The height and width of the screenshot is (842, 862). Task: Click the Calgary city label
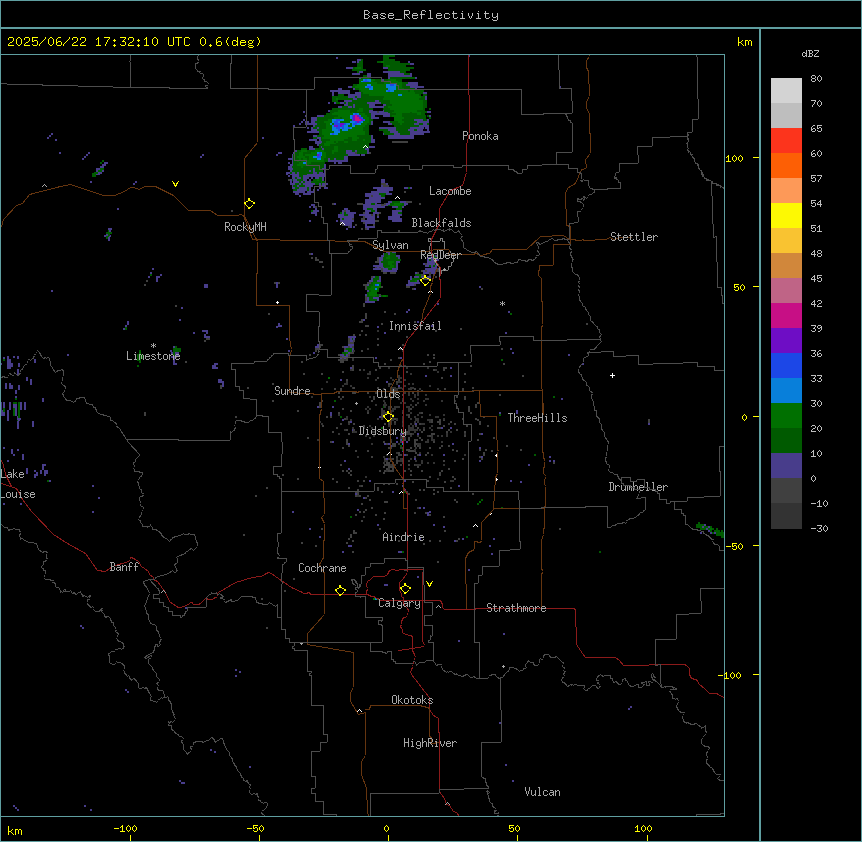click(399, 603)
